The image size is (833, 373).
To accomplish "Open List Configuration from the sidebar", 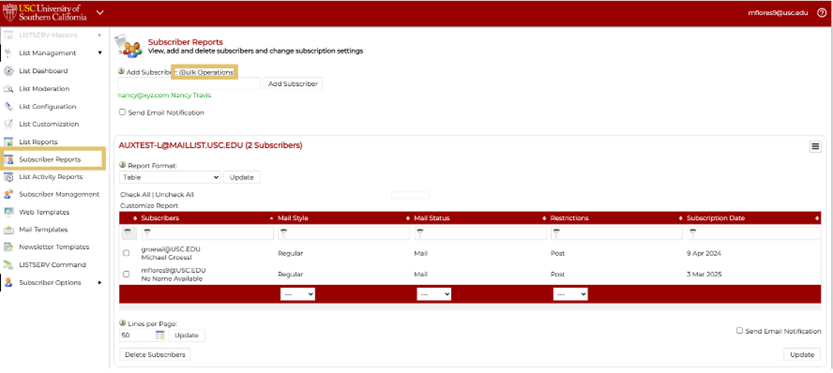I will click(x=47, y=106).
